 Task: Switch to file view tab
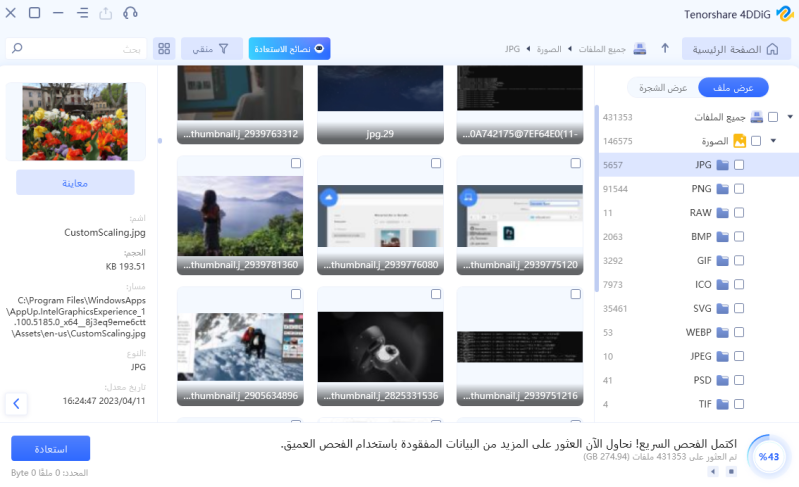point(733,88)
